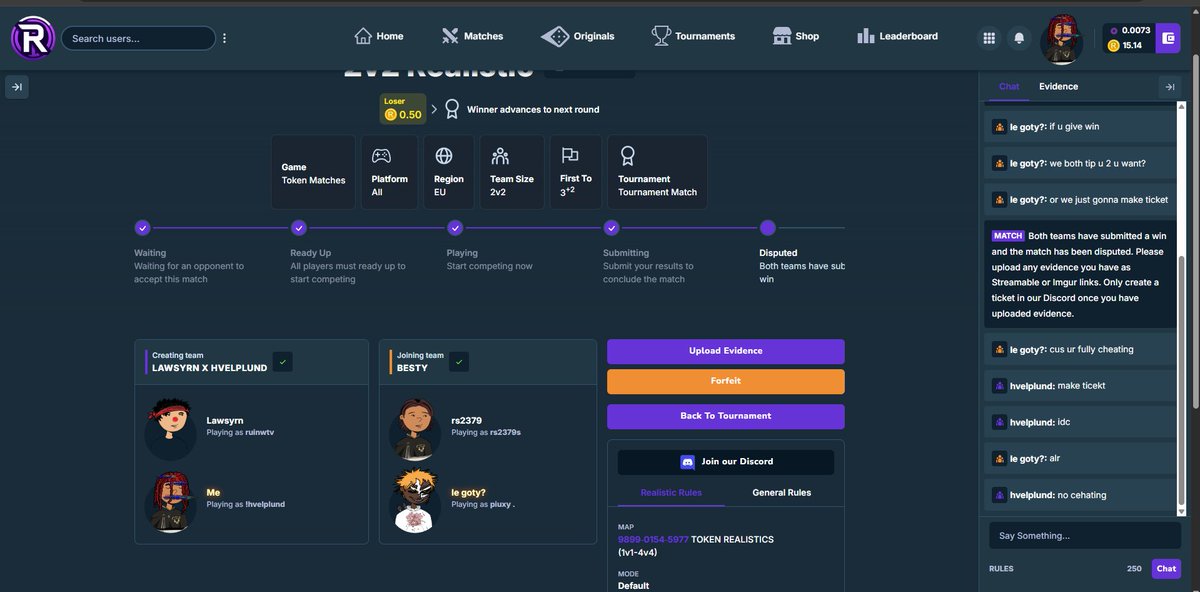Open the wallet icon button
This screenshot has height=592, width=1200.
(x=1167, y=38)
